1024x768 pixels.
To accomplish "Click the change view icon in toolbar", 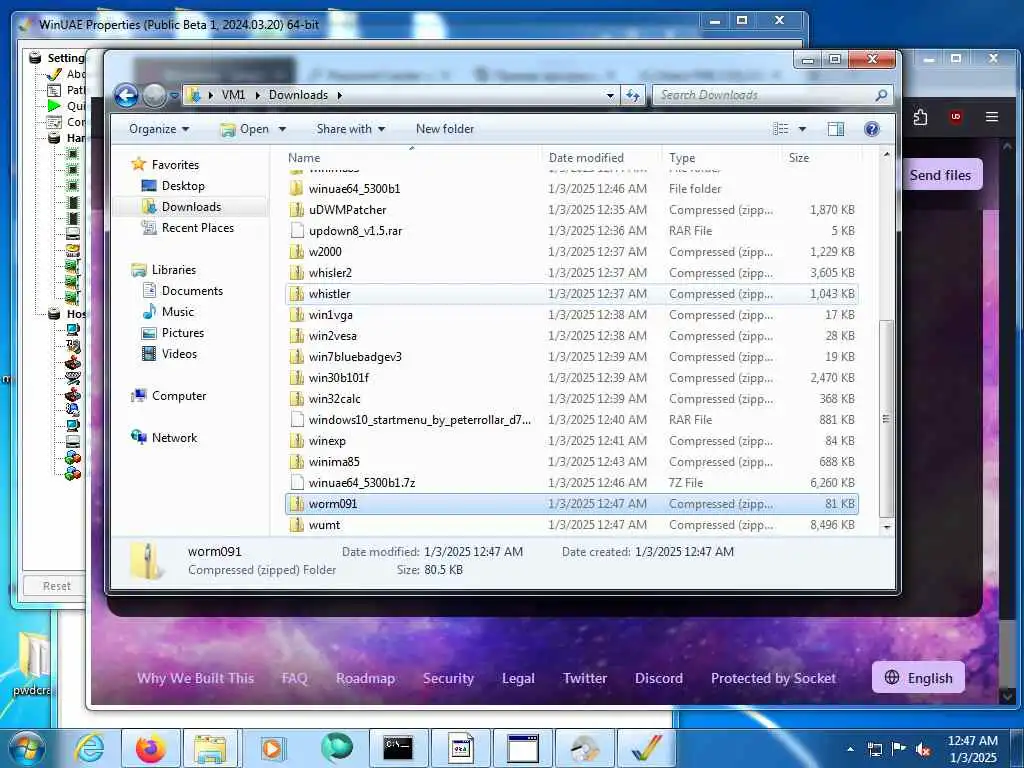I will pyautogui.click(x=780, y=129).
